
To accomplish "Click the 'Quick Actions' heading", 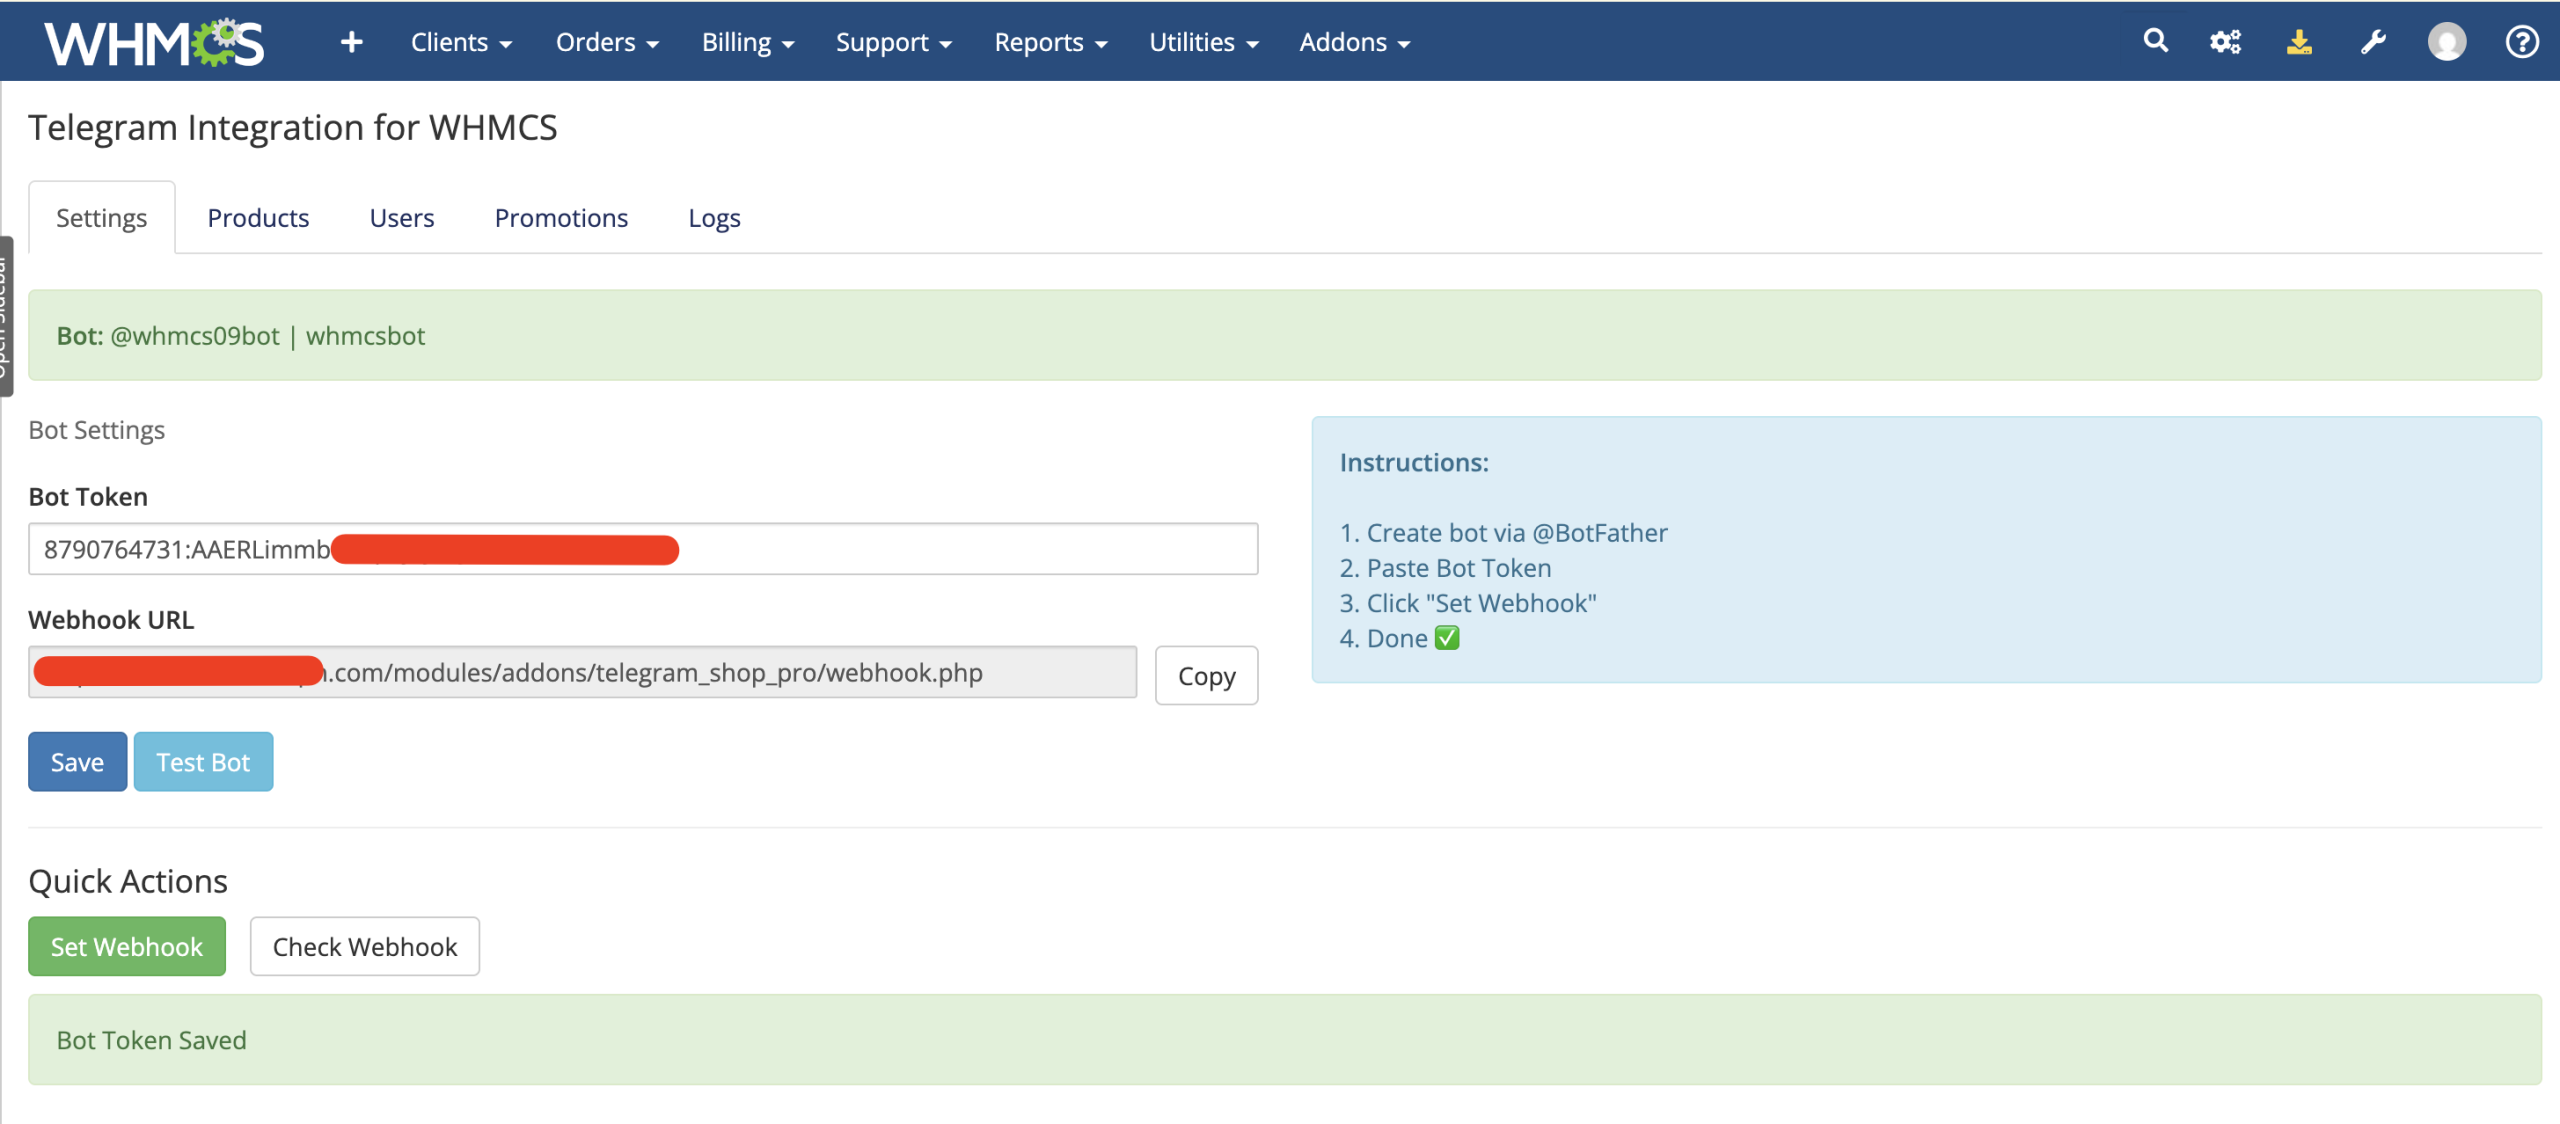I will [128, 881].
